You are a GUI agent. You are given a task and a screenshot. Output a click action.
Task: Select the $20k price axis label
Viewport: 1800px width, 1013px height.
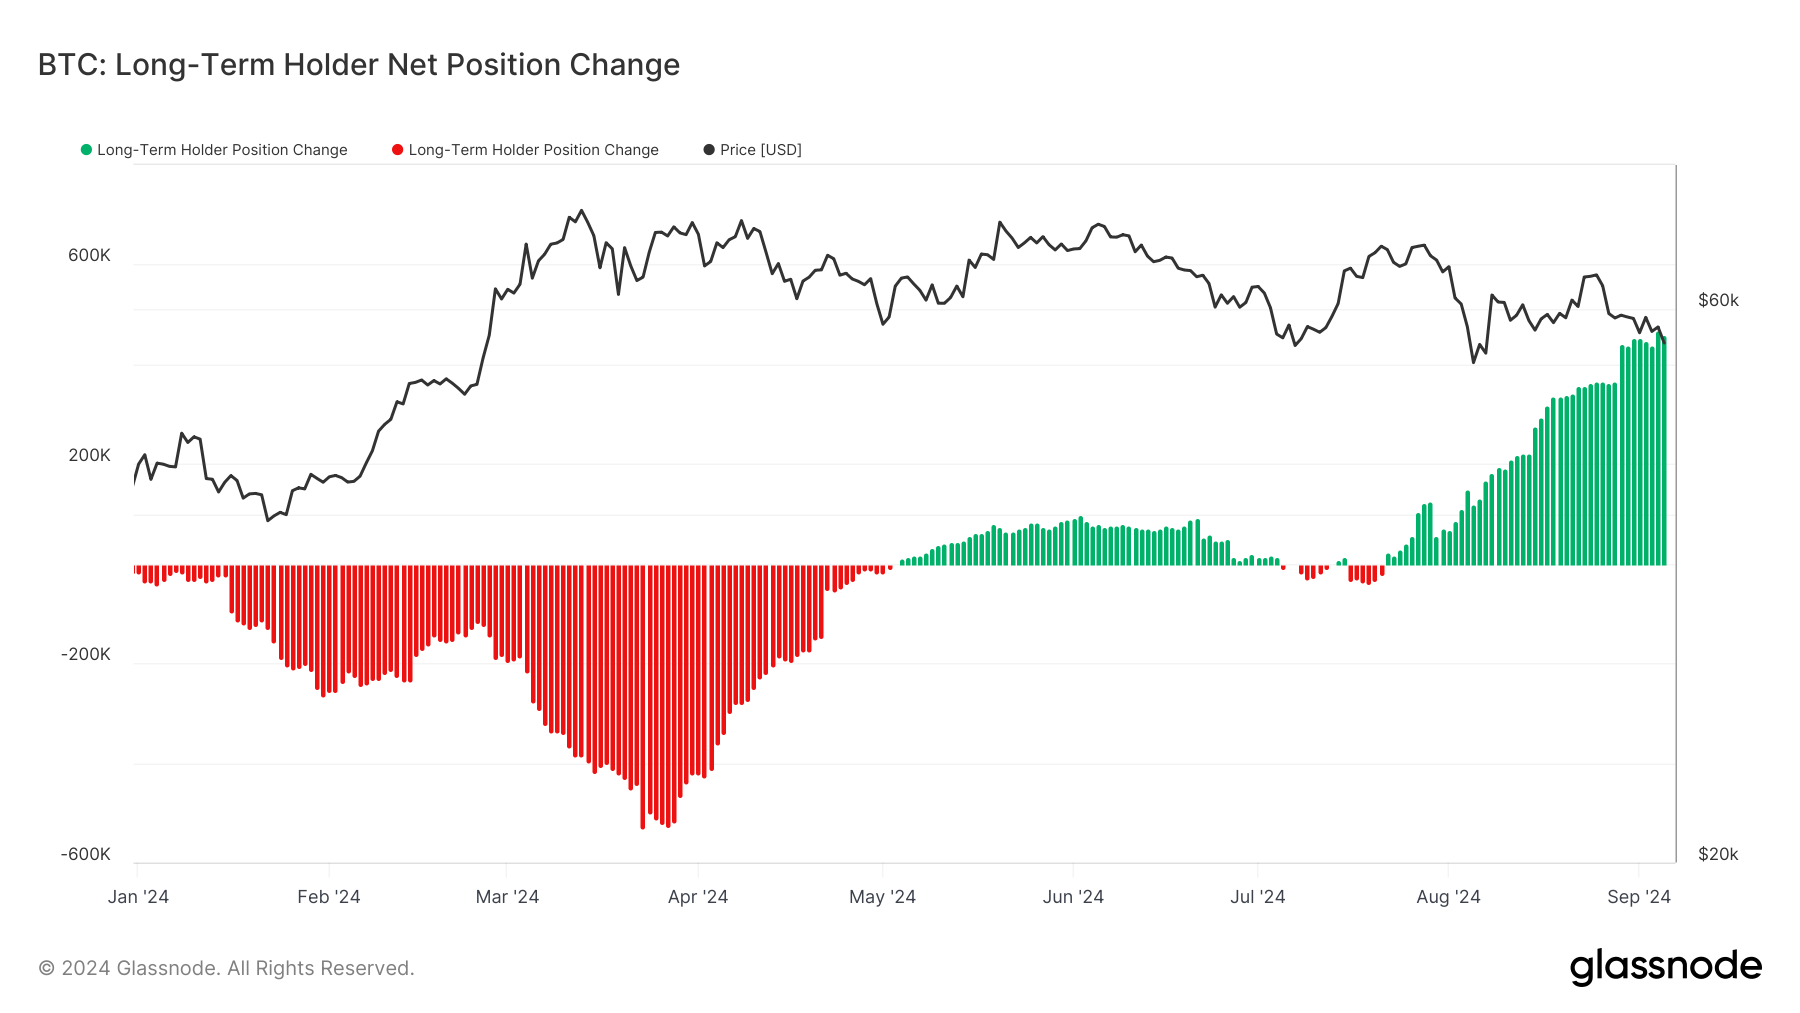1718,854
